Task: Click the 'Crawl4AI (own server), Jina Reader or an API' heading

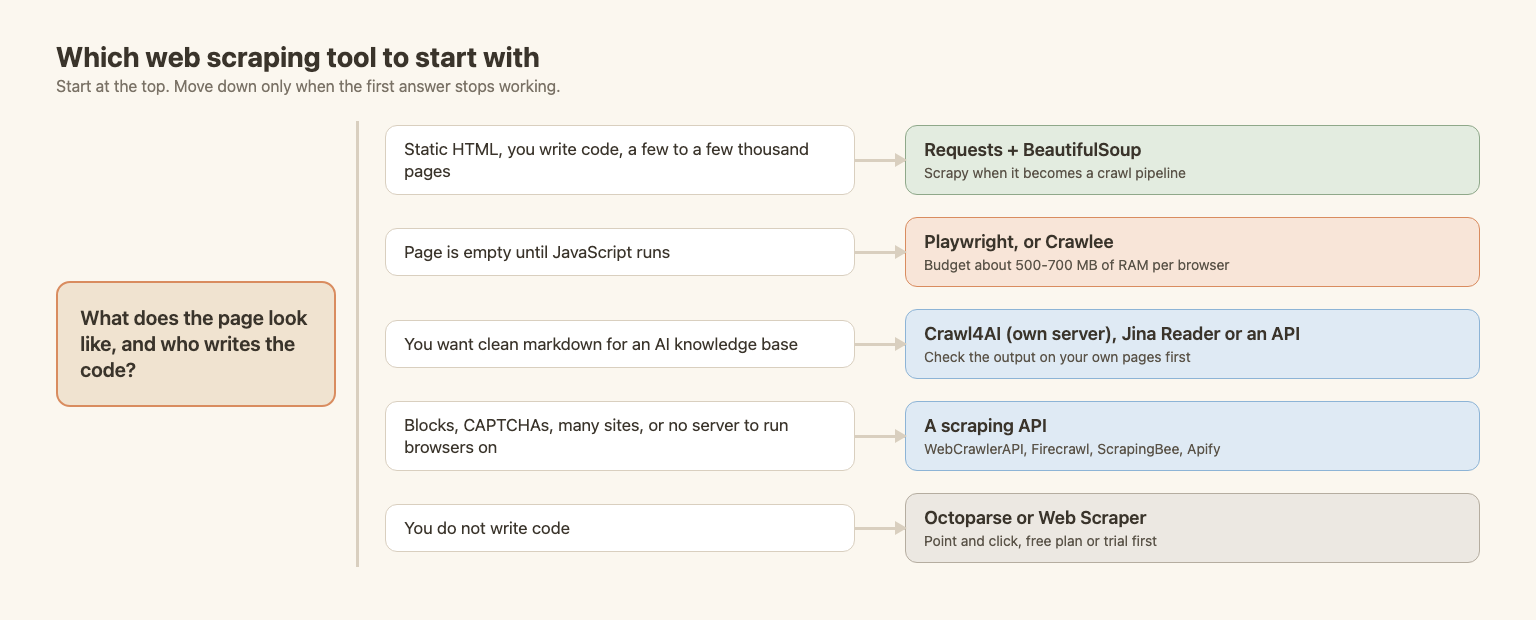Action: [1112, 334]
